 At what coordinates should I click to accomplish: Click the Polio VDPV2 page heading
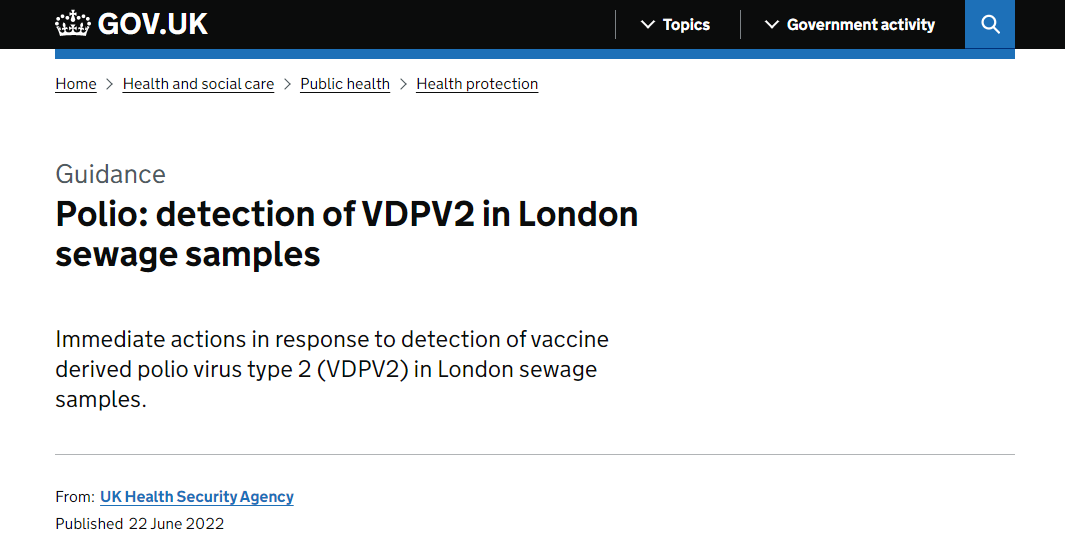[346, 234]
